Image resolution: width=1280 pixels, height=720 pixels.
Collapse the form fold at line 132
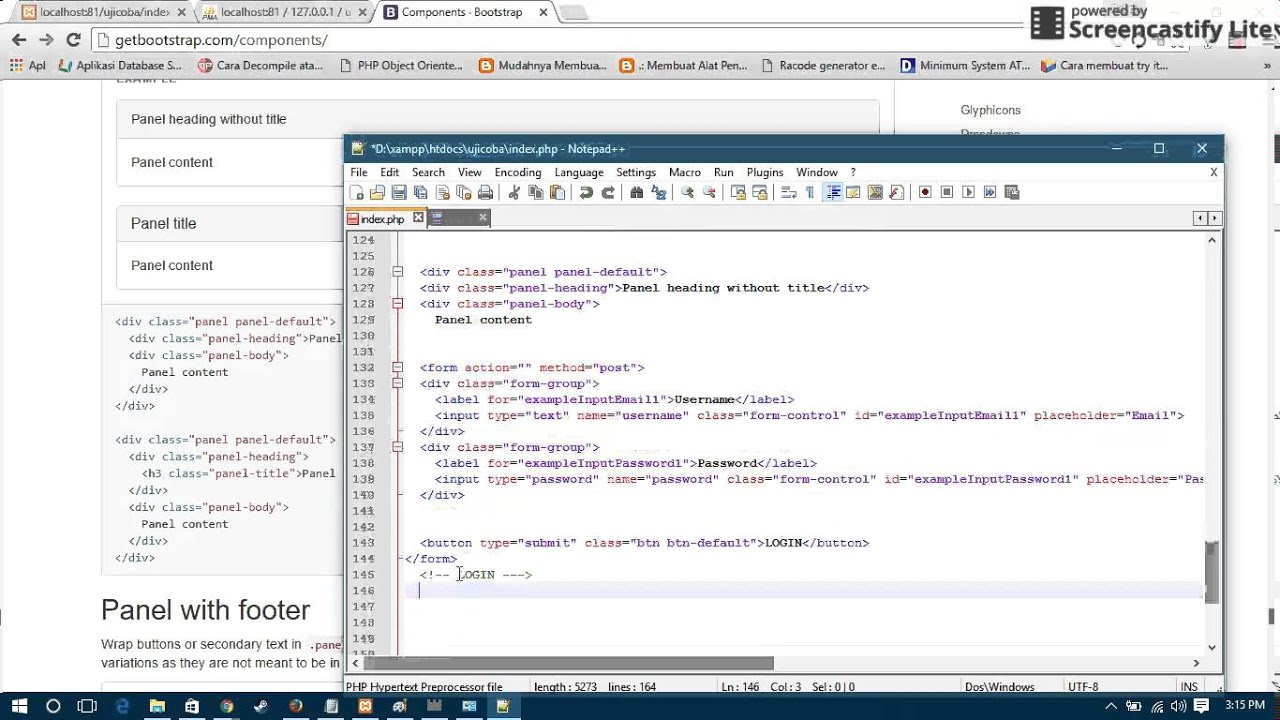[x=397, y=368]
